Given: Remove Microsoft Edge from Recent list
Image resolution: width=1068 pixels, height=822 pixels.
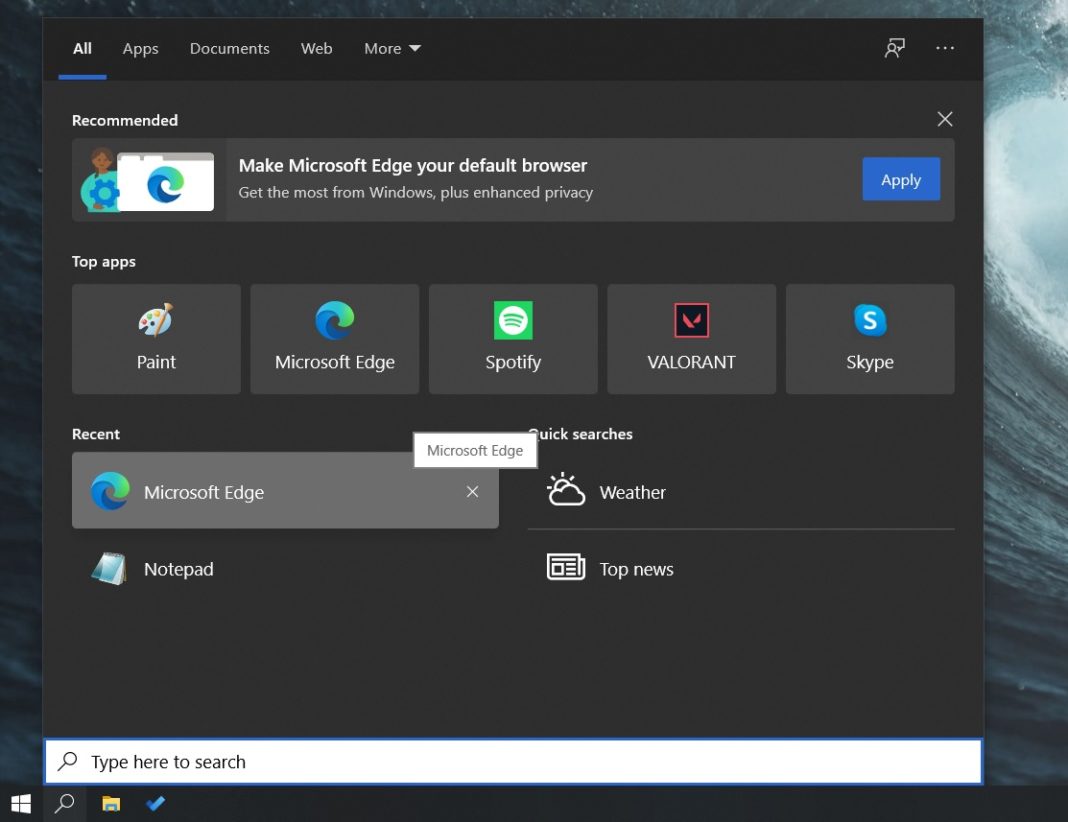Looking at the screenshot, I should [x=472, y=492].
